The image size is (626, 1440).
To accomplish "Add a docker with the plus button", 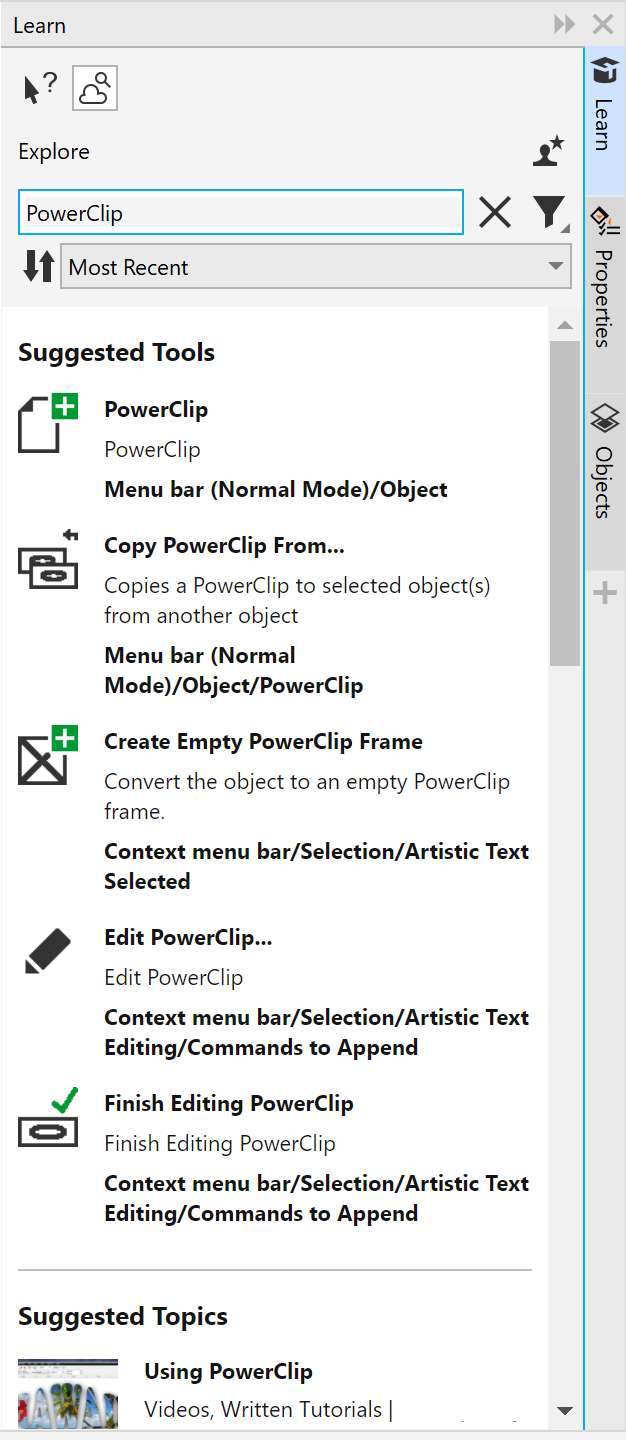I will click(605, 594).
